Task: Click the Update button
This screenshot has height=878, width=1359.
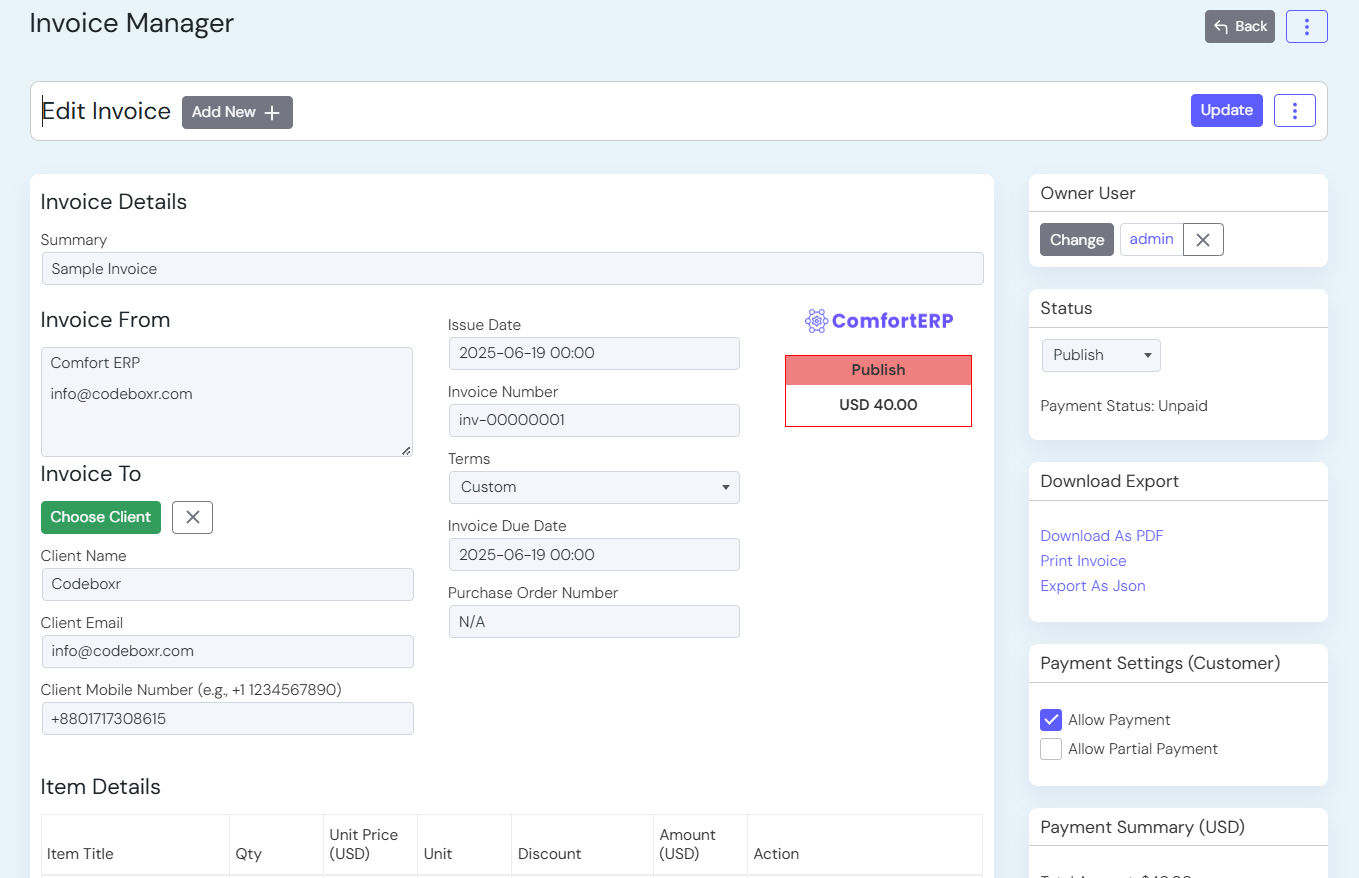Action: (1226, 111)
